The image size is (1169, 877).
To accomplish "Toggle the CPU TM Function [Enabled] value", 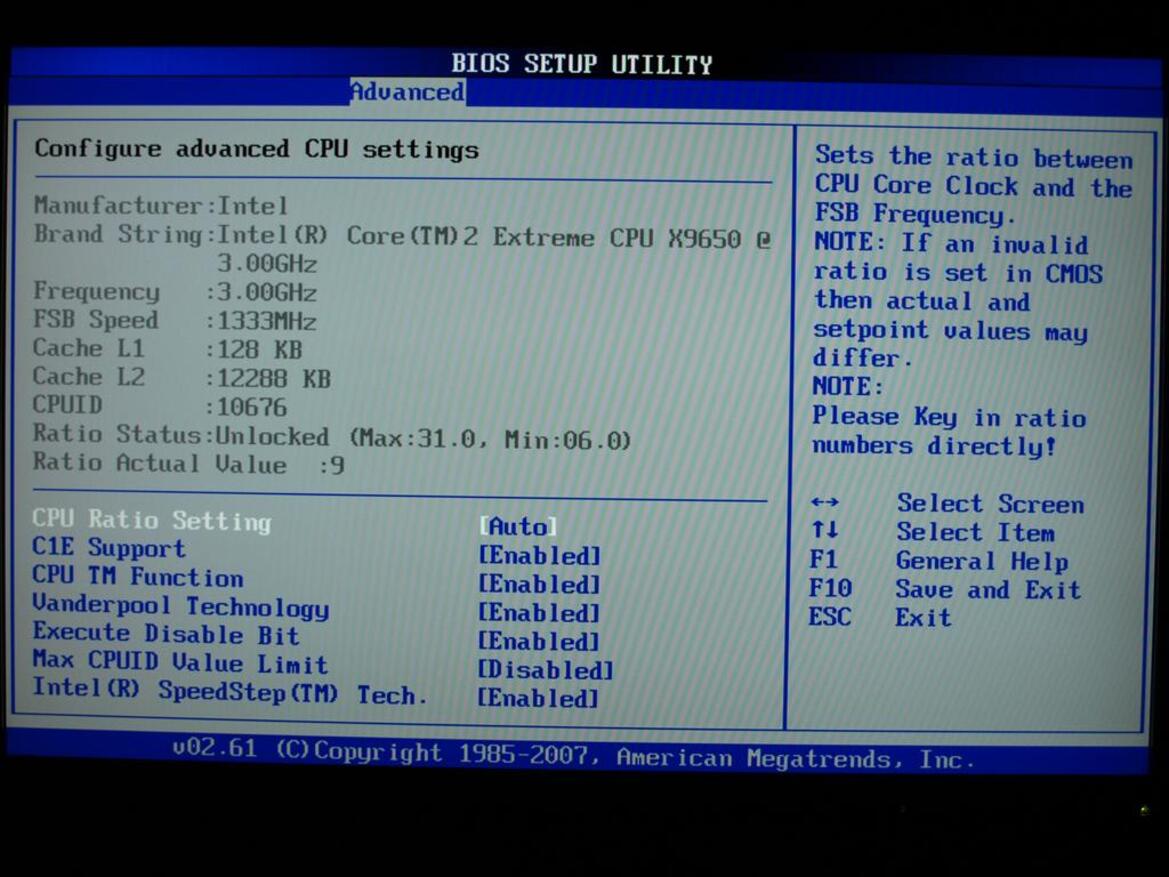I will click(539, 584).
